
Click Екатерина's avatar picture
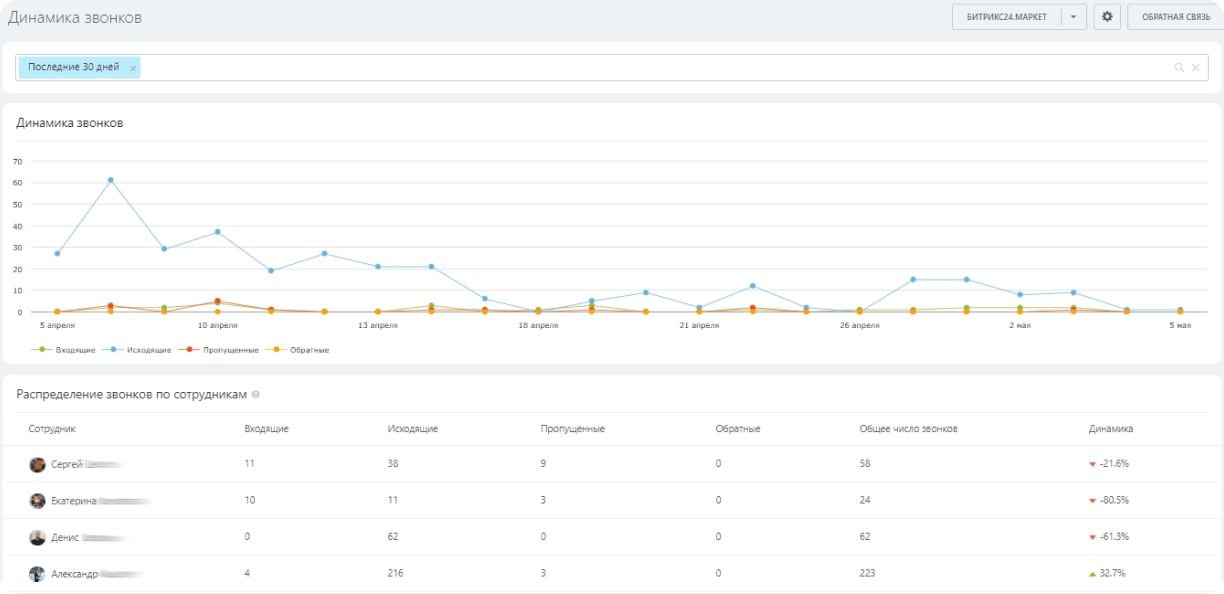point(37,501)
